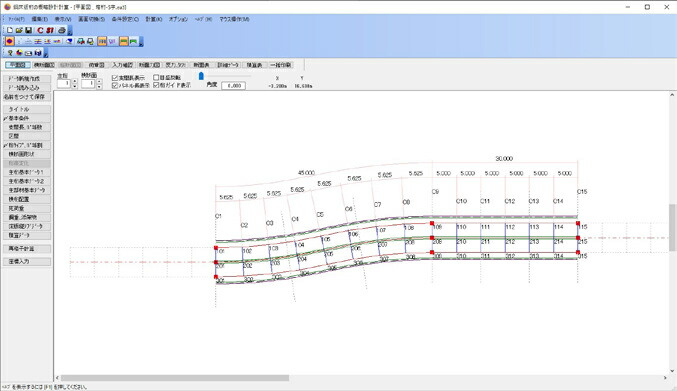The height and width of the screenshot is (391, 677).
Task: Click the red circle icon in second toolbar
Action: click(x=10, y=41)
